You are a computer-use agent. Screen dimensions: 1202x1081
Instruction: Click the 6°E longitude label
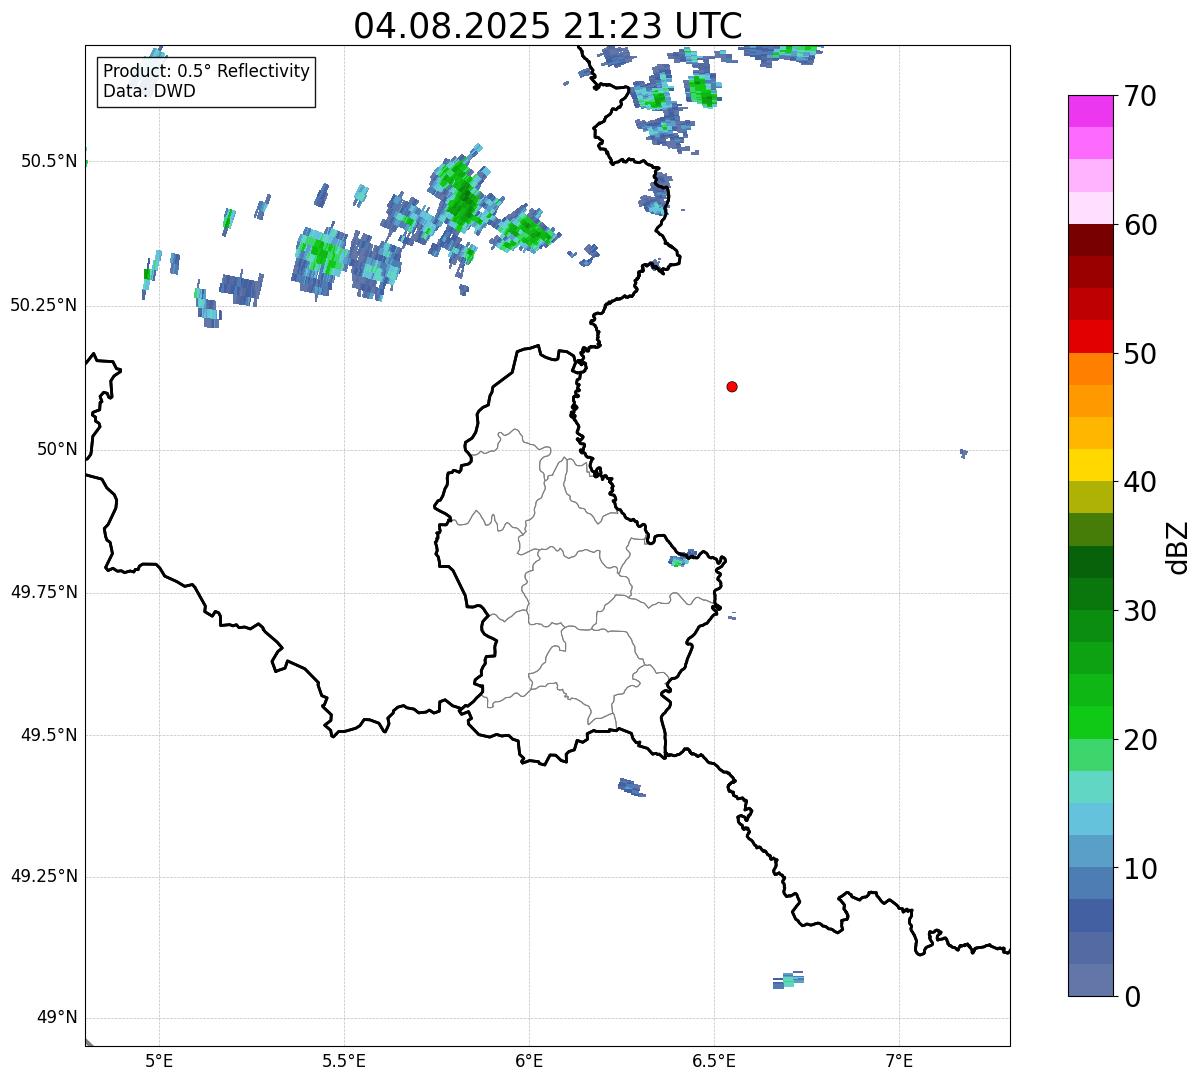529,1060
